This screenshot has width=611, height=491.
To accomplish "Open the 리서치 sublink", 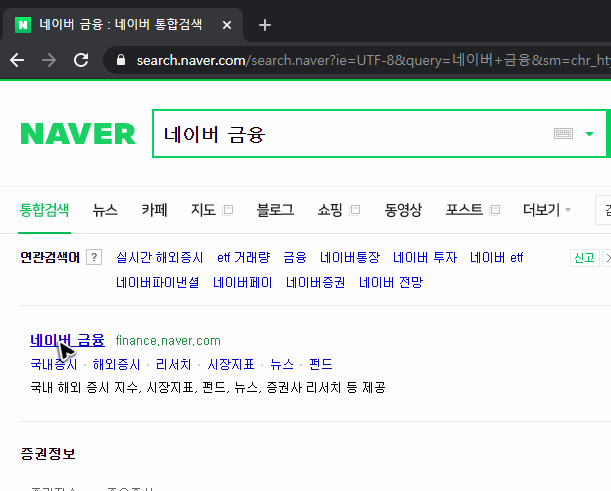I will tap(173, 364).
